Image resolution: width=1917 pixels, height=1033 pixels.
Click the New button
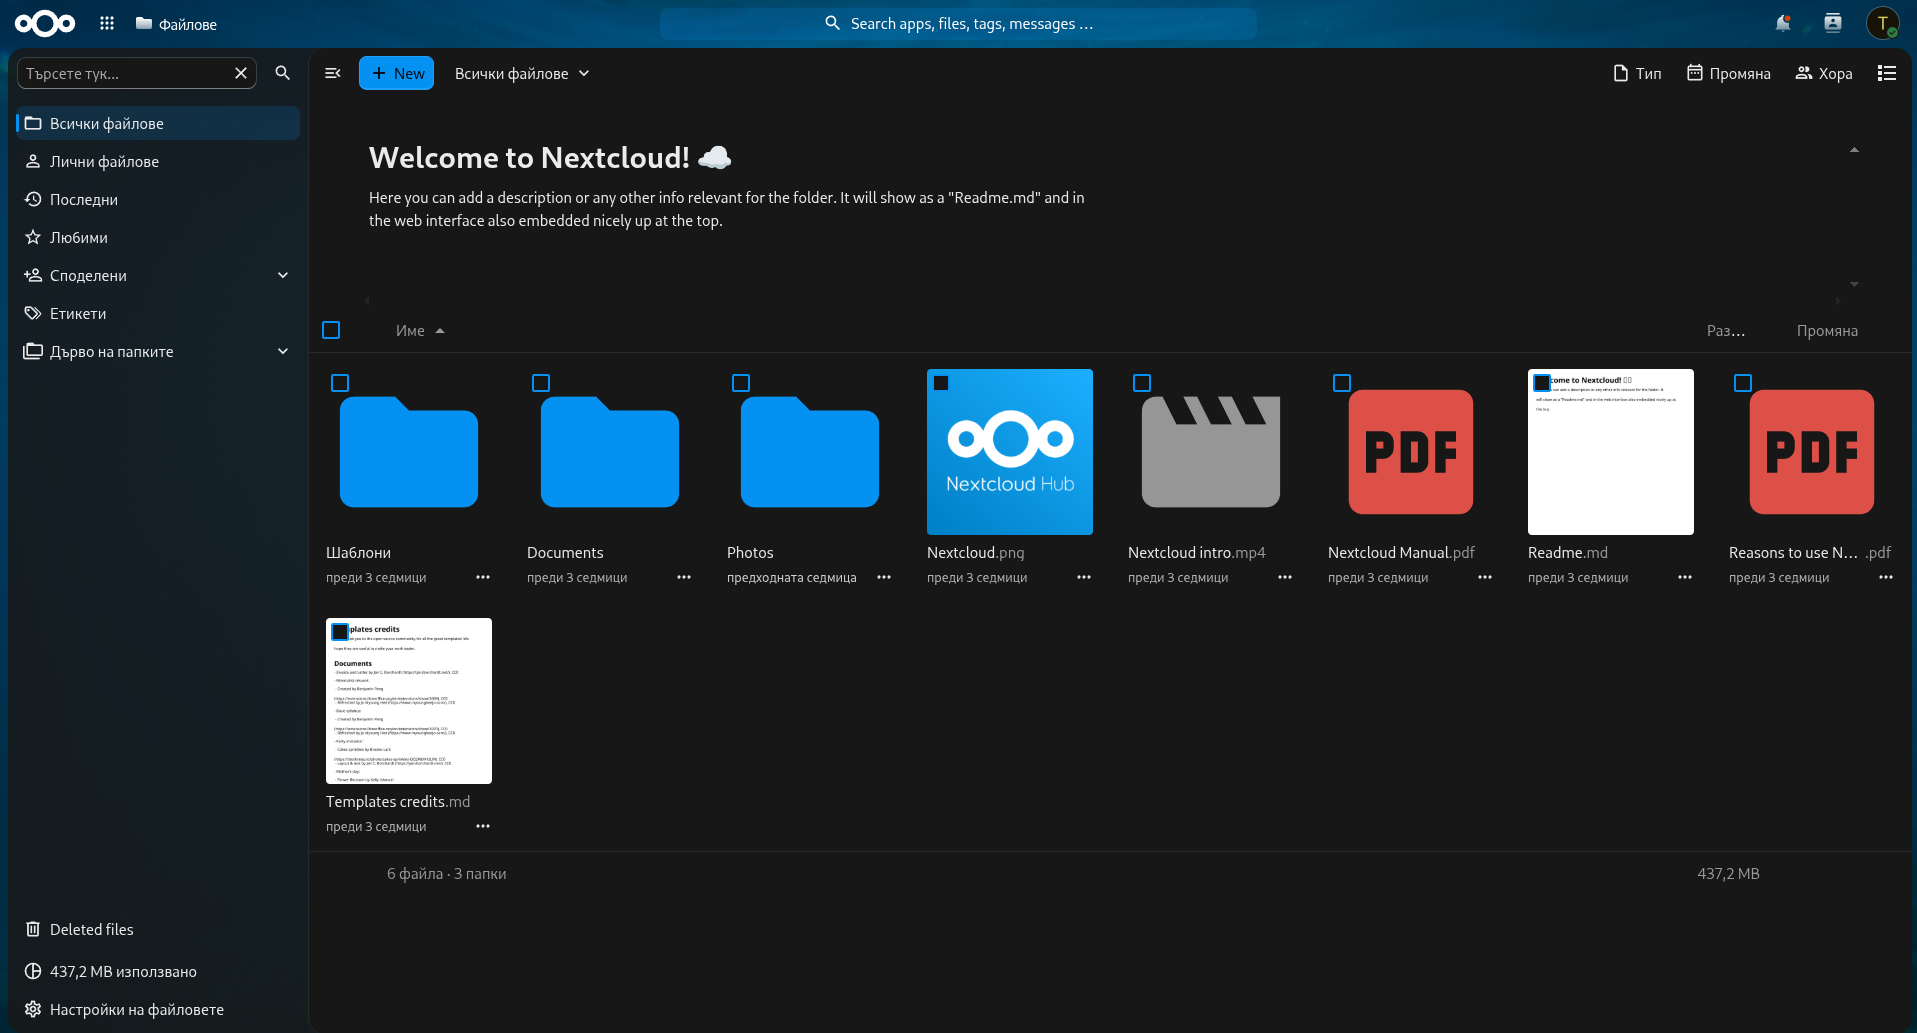point(396,73)
